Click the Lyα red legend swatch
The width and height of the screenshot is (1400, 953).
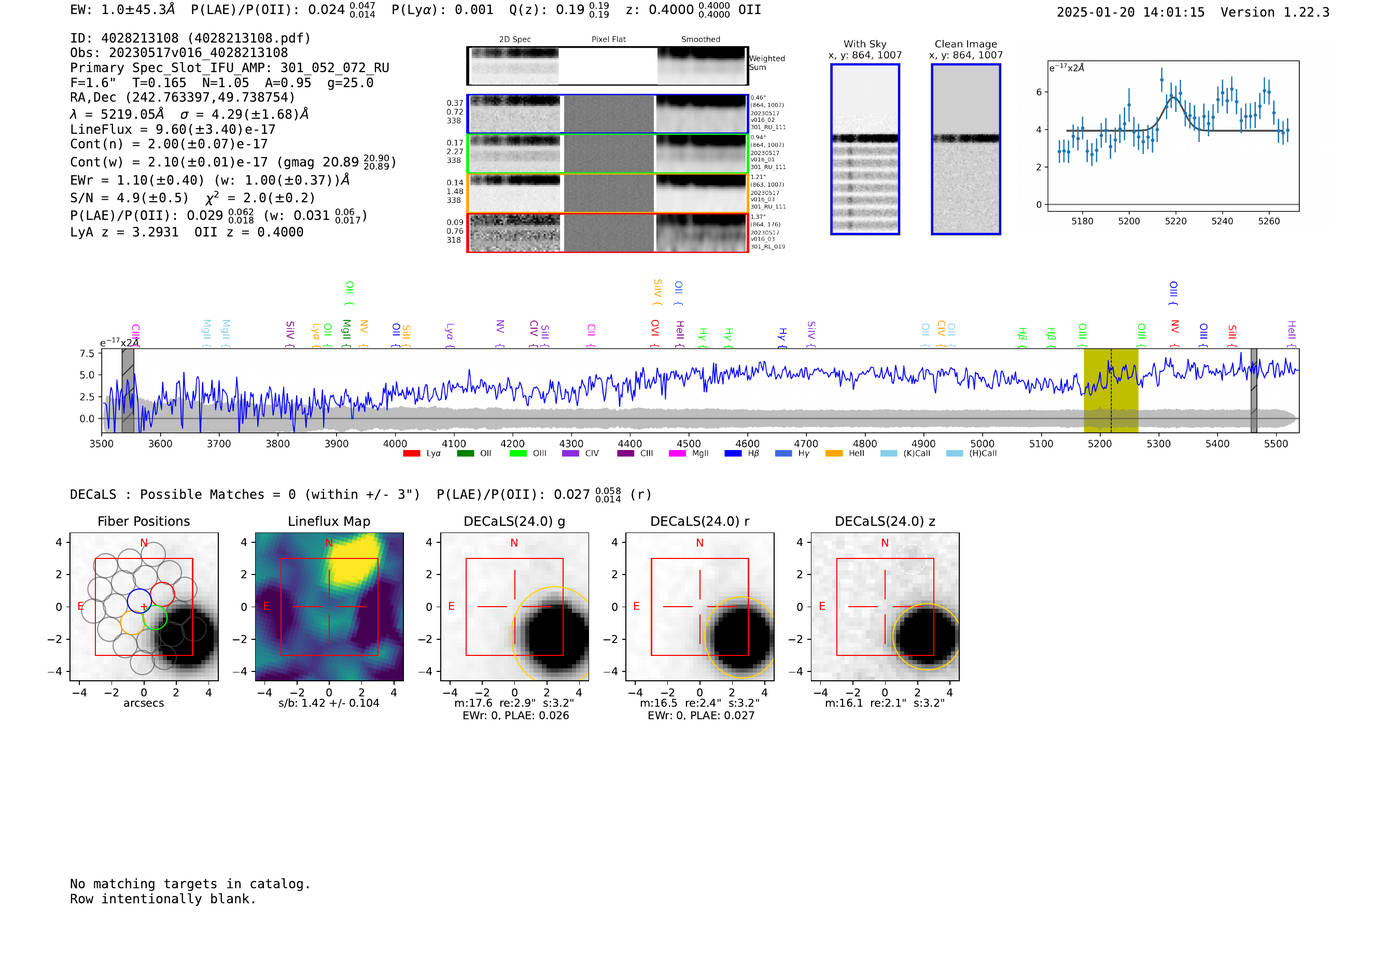(x=411, y=453)
